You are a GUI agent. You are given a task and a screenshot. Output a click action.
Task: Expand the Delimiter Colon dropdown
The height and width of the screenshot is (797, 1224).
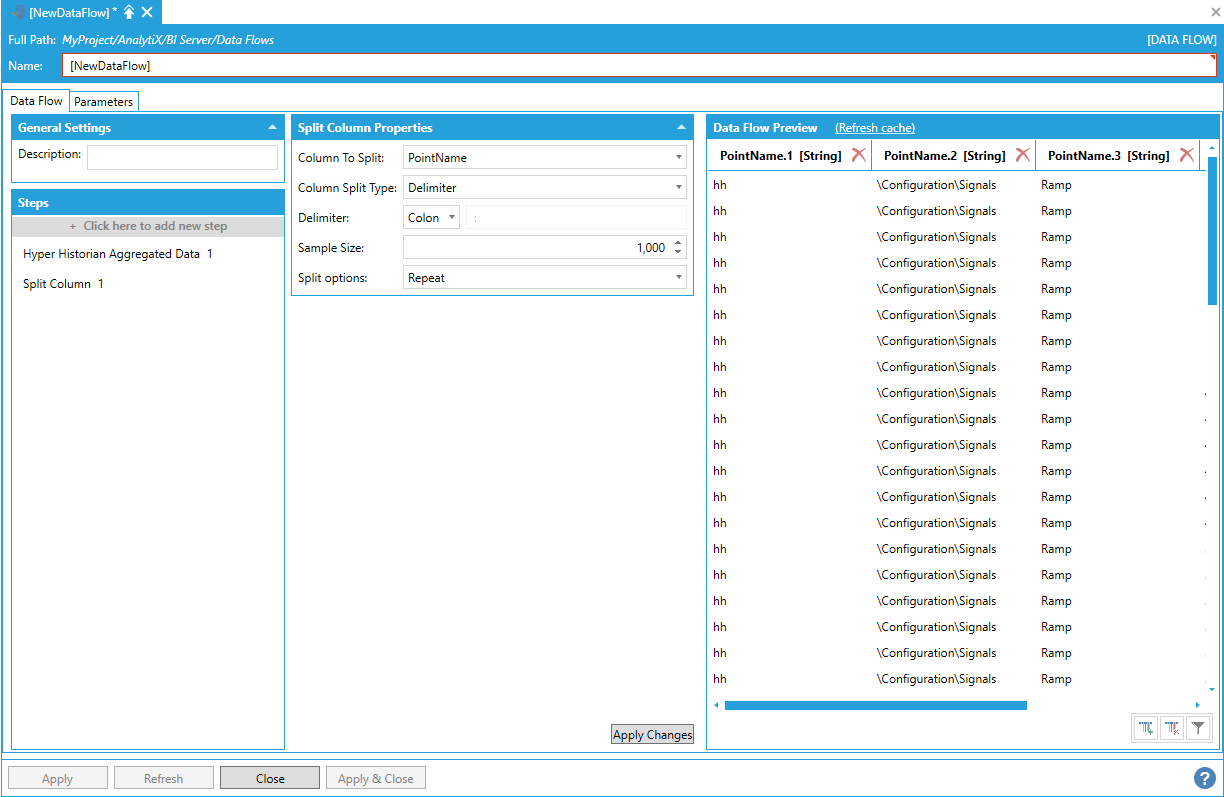point(432,217)
